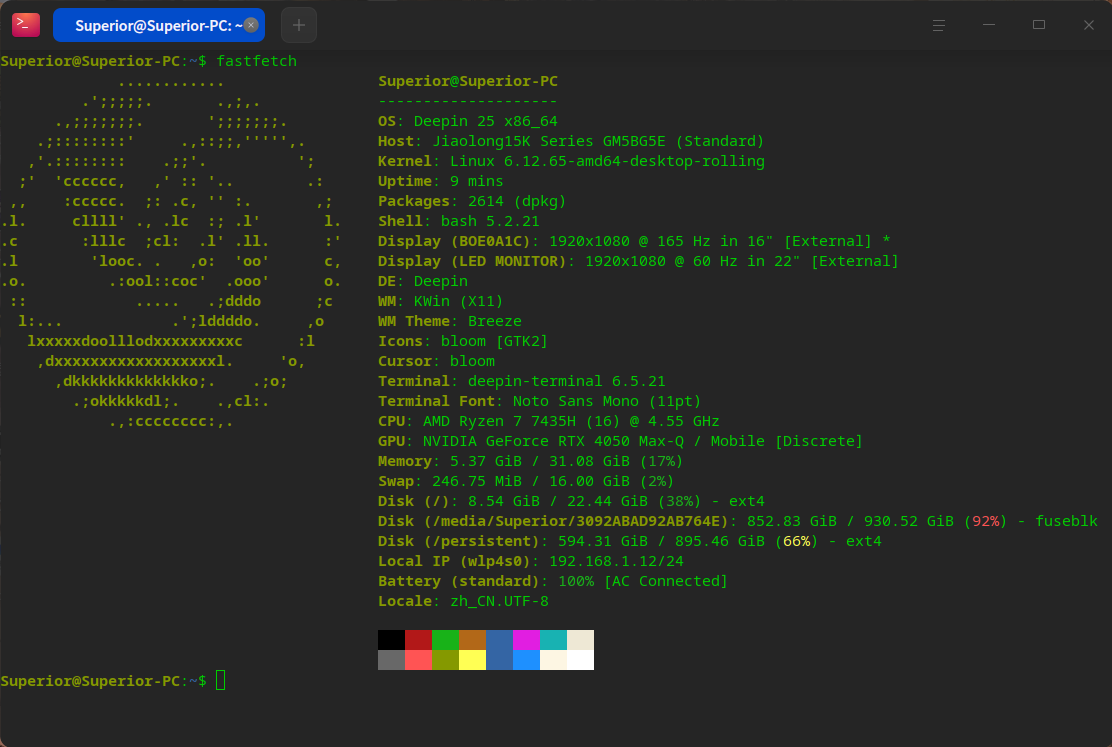1112x747 pixels.
Task: Click the "Superior@Superior-PC" header above the dashed line
Action: point(468,81)
